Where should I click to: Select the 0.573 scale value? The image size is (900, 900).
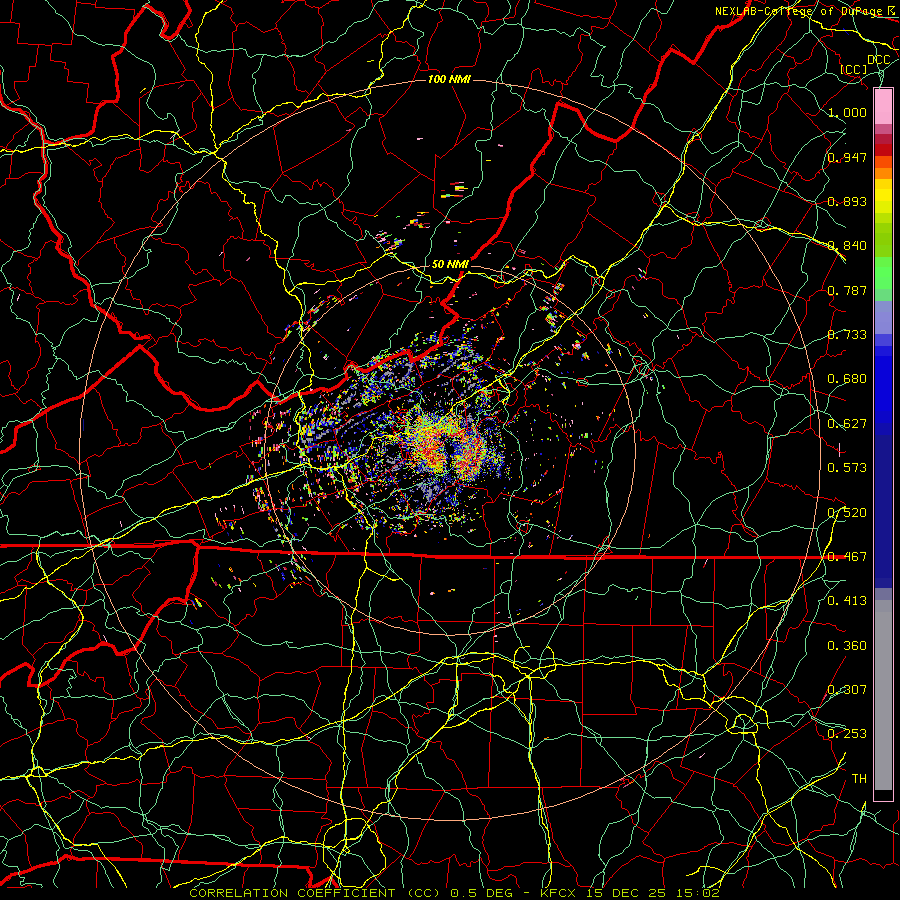[847, 468]
